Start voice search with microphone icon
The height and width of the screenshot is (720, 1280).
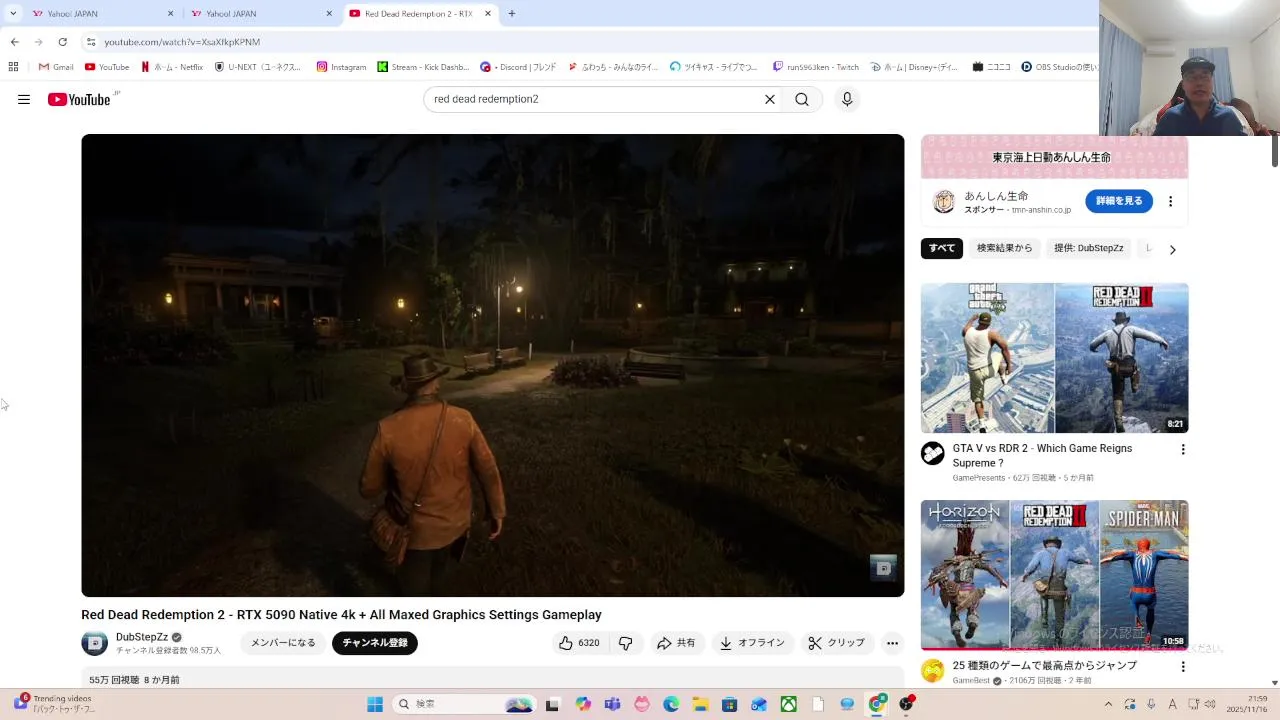pos(847,99)
